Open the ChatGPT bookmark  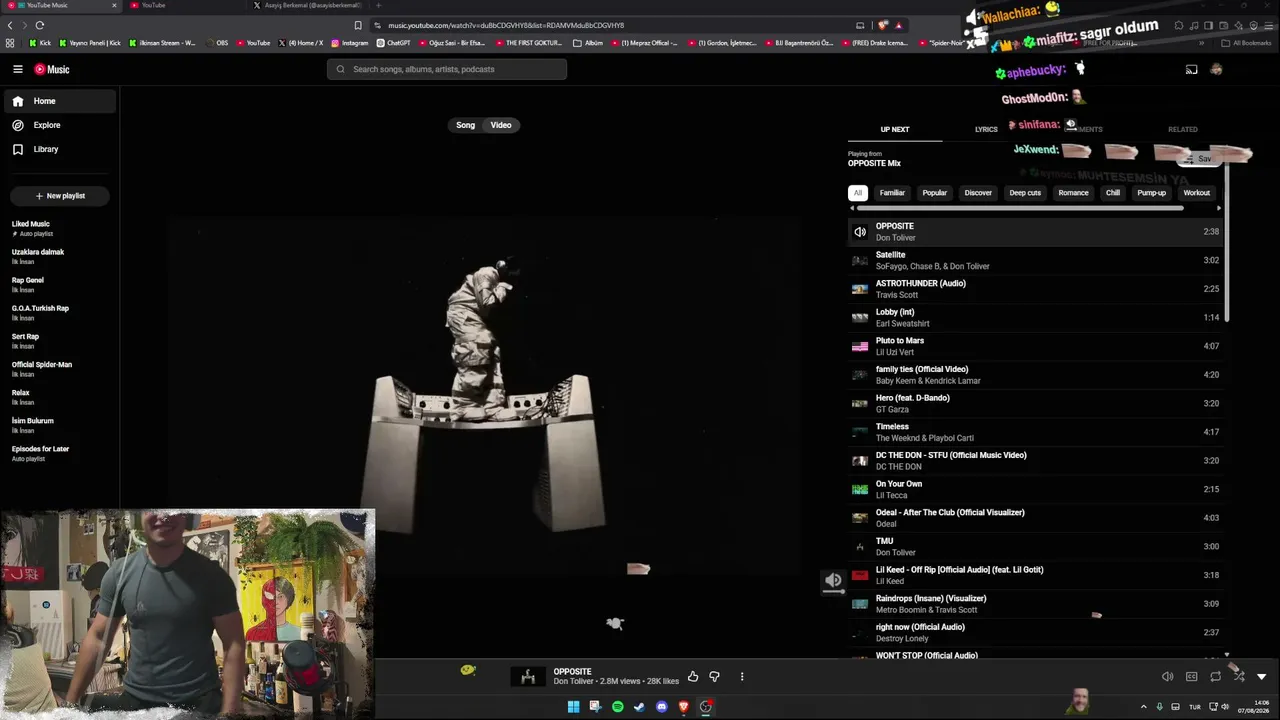[x=394, y=43]
